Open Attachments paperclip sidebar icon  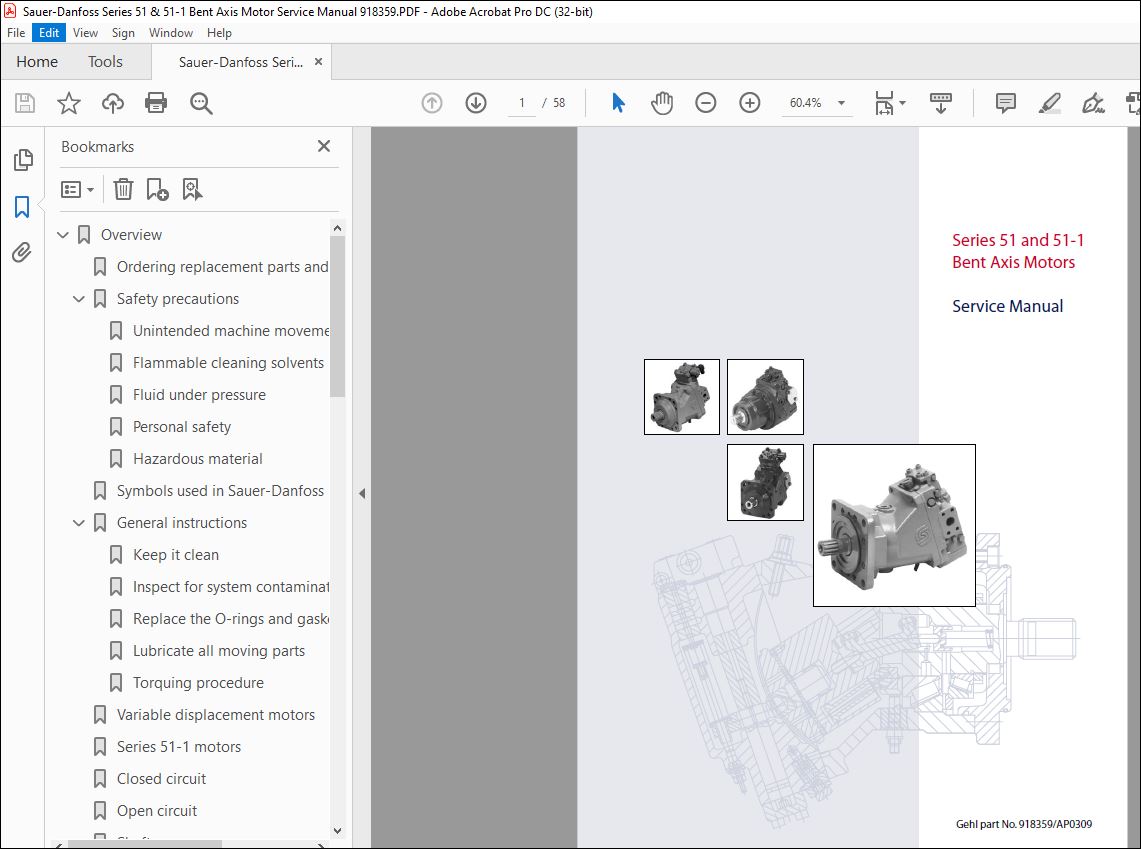(x=22, y=252)
